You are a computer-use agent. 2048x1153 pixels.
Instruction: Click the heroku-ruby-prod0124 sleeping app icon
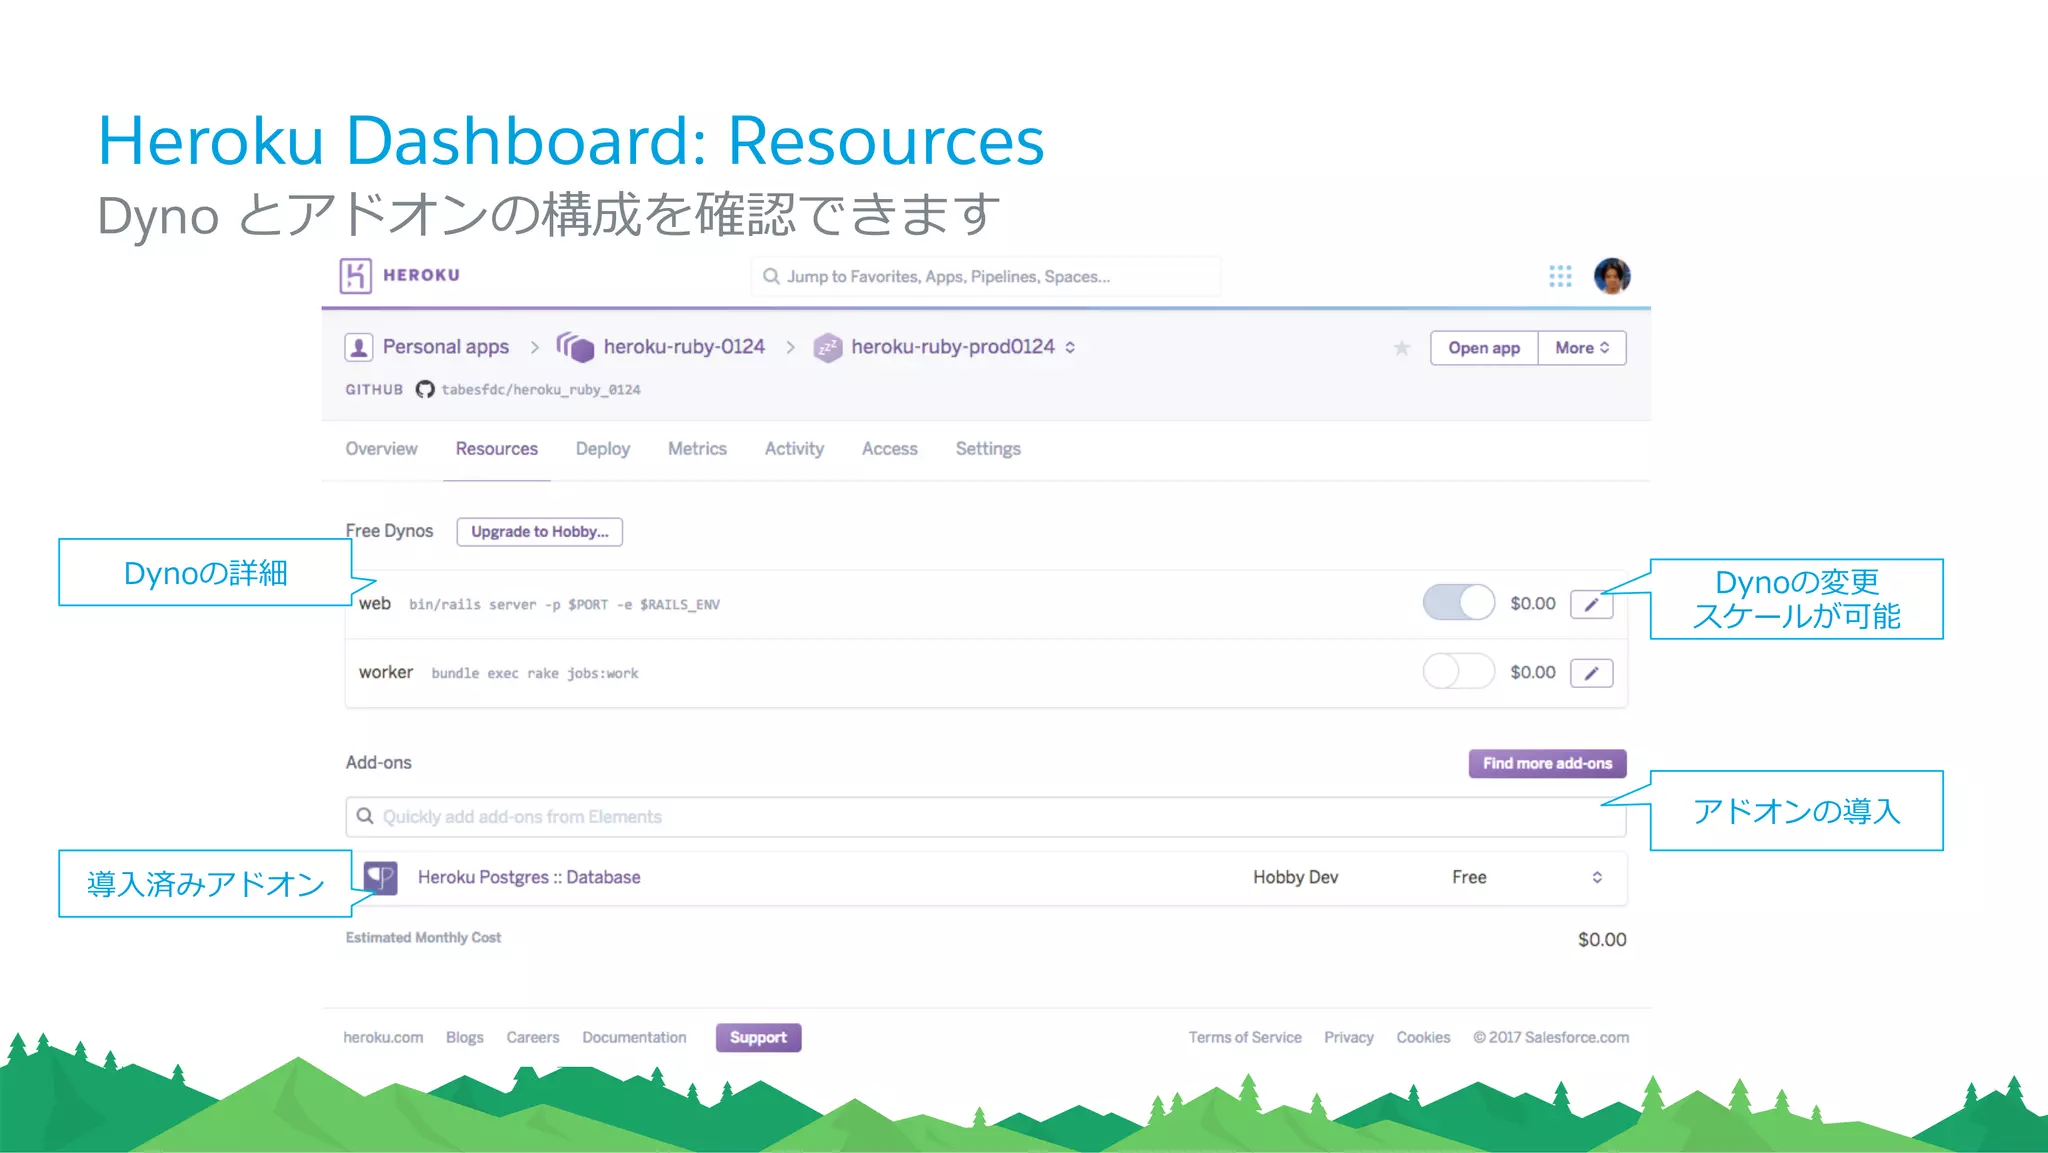(x=827, y=347)
